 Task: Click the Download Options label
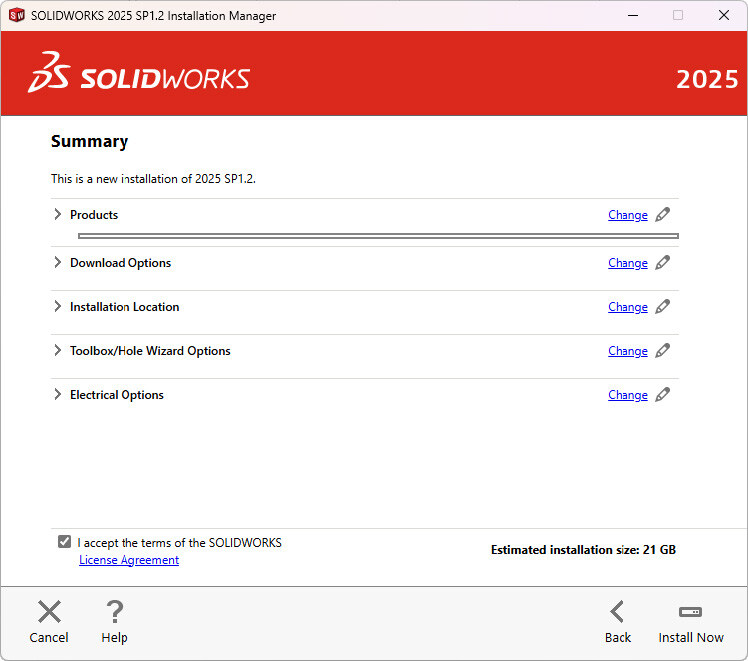120,263
